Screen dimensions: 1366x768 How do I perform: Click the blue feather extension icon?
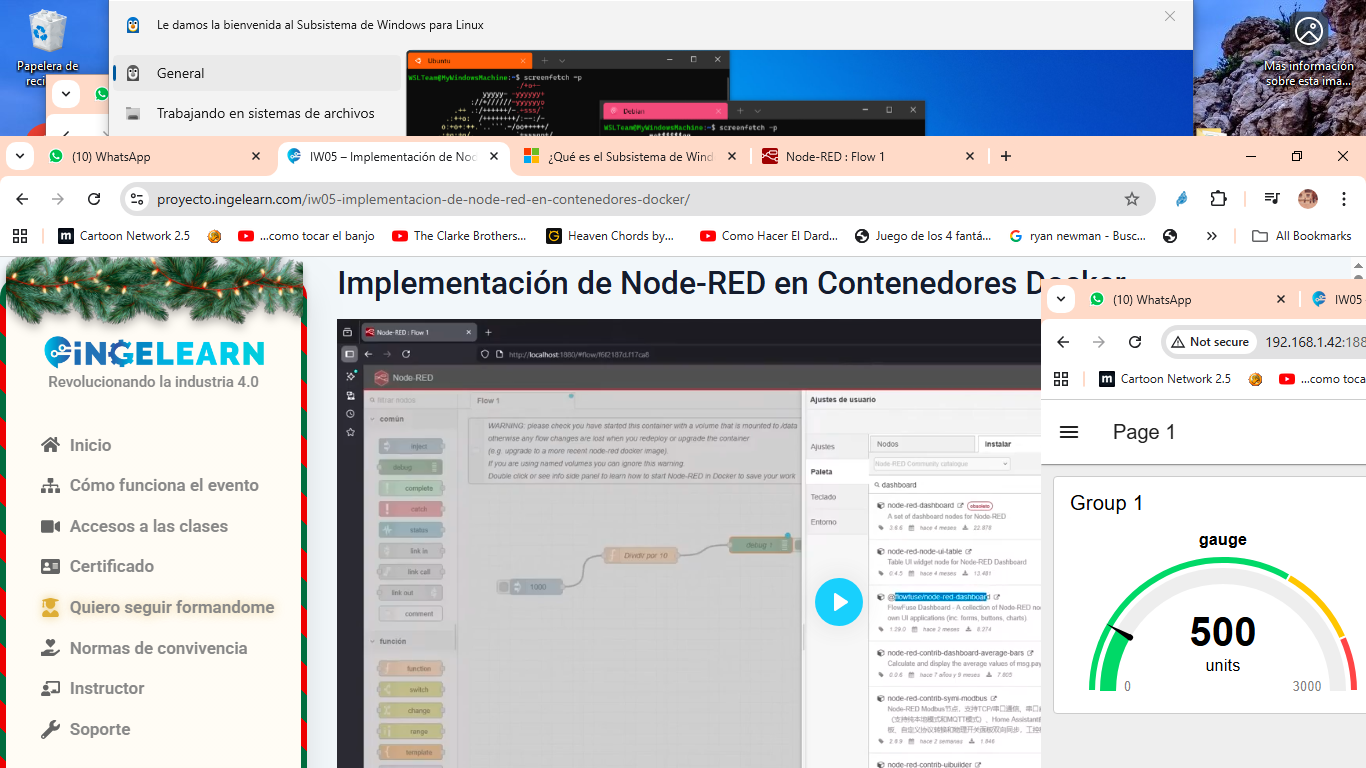(1182, 199)
